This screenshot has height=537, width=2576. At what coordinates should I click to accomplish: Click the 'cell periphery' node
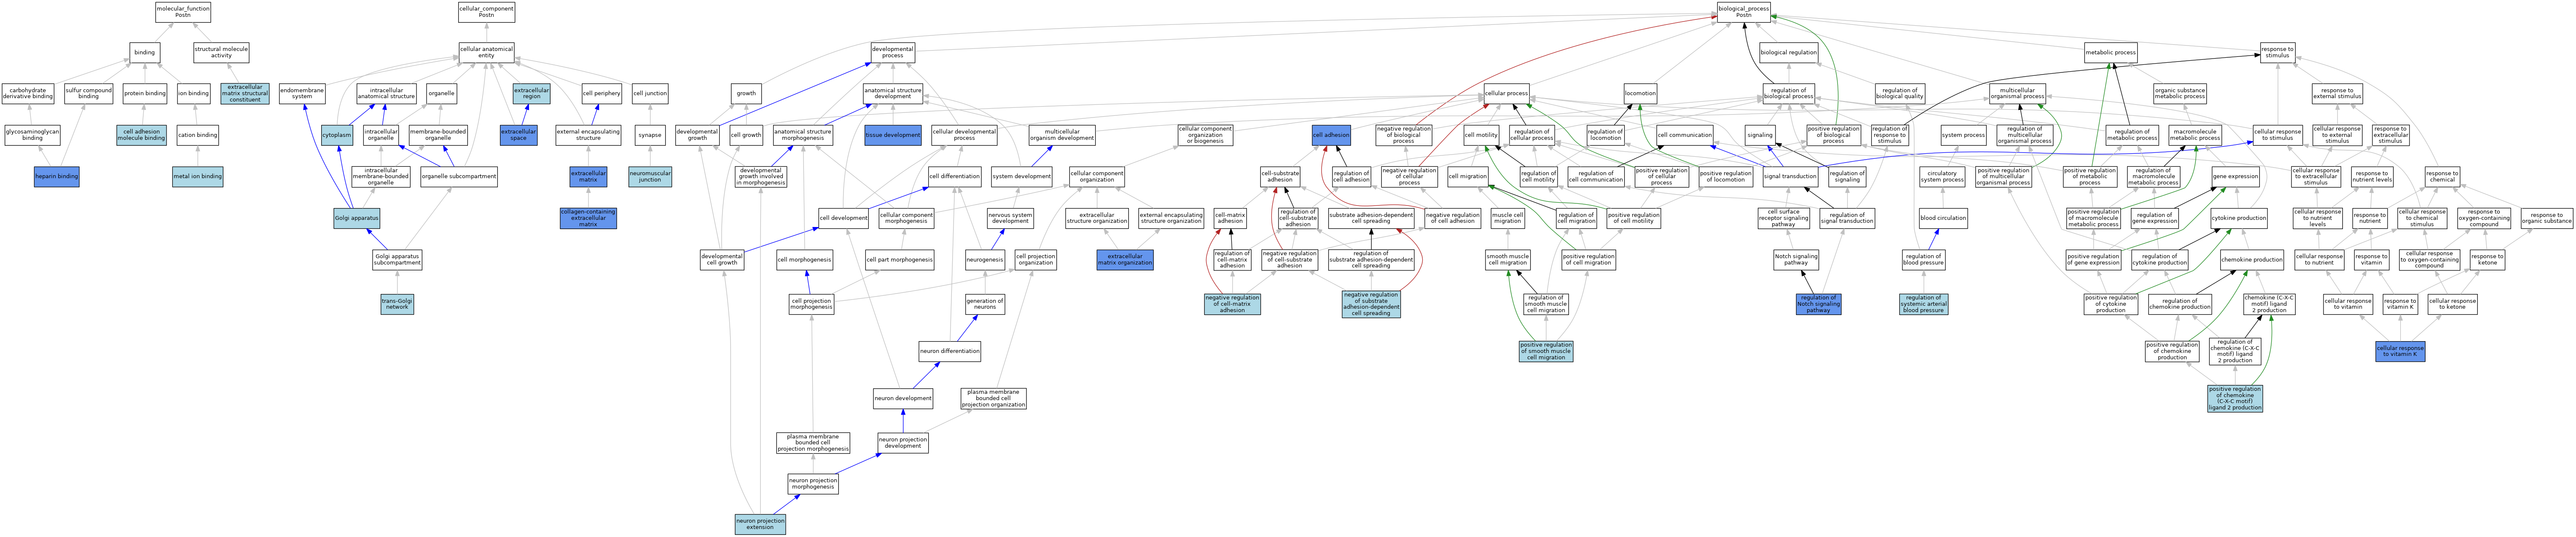601,94
